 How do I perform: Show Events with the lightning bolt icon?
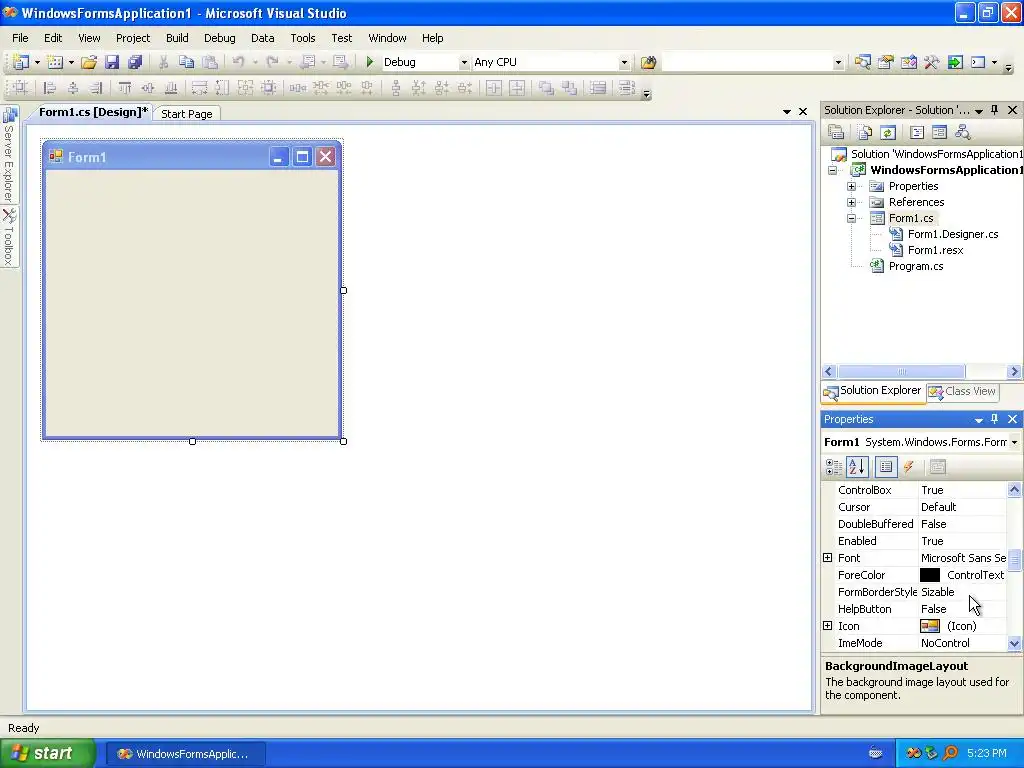[x=908, y=466]
